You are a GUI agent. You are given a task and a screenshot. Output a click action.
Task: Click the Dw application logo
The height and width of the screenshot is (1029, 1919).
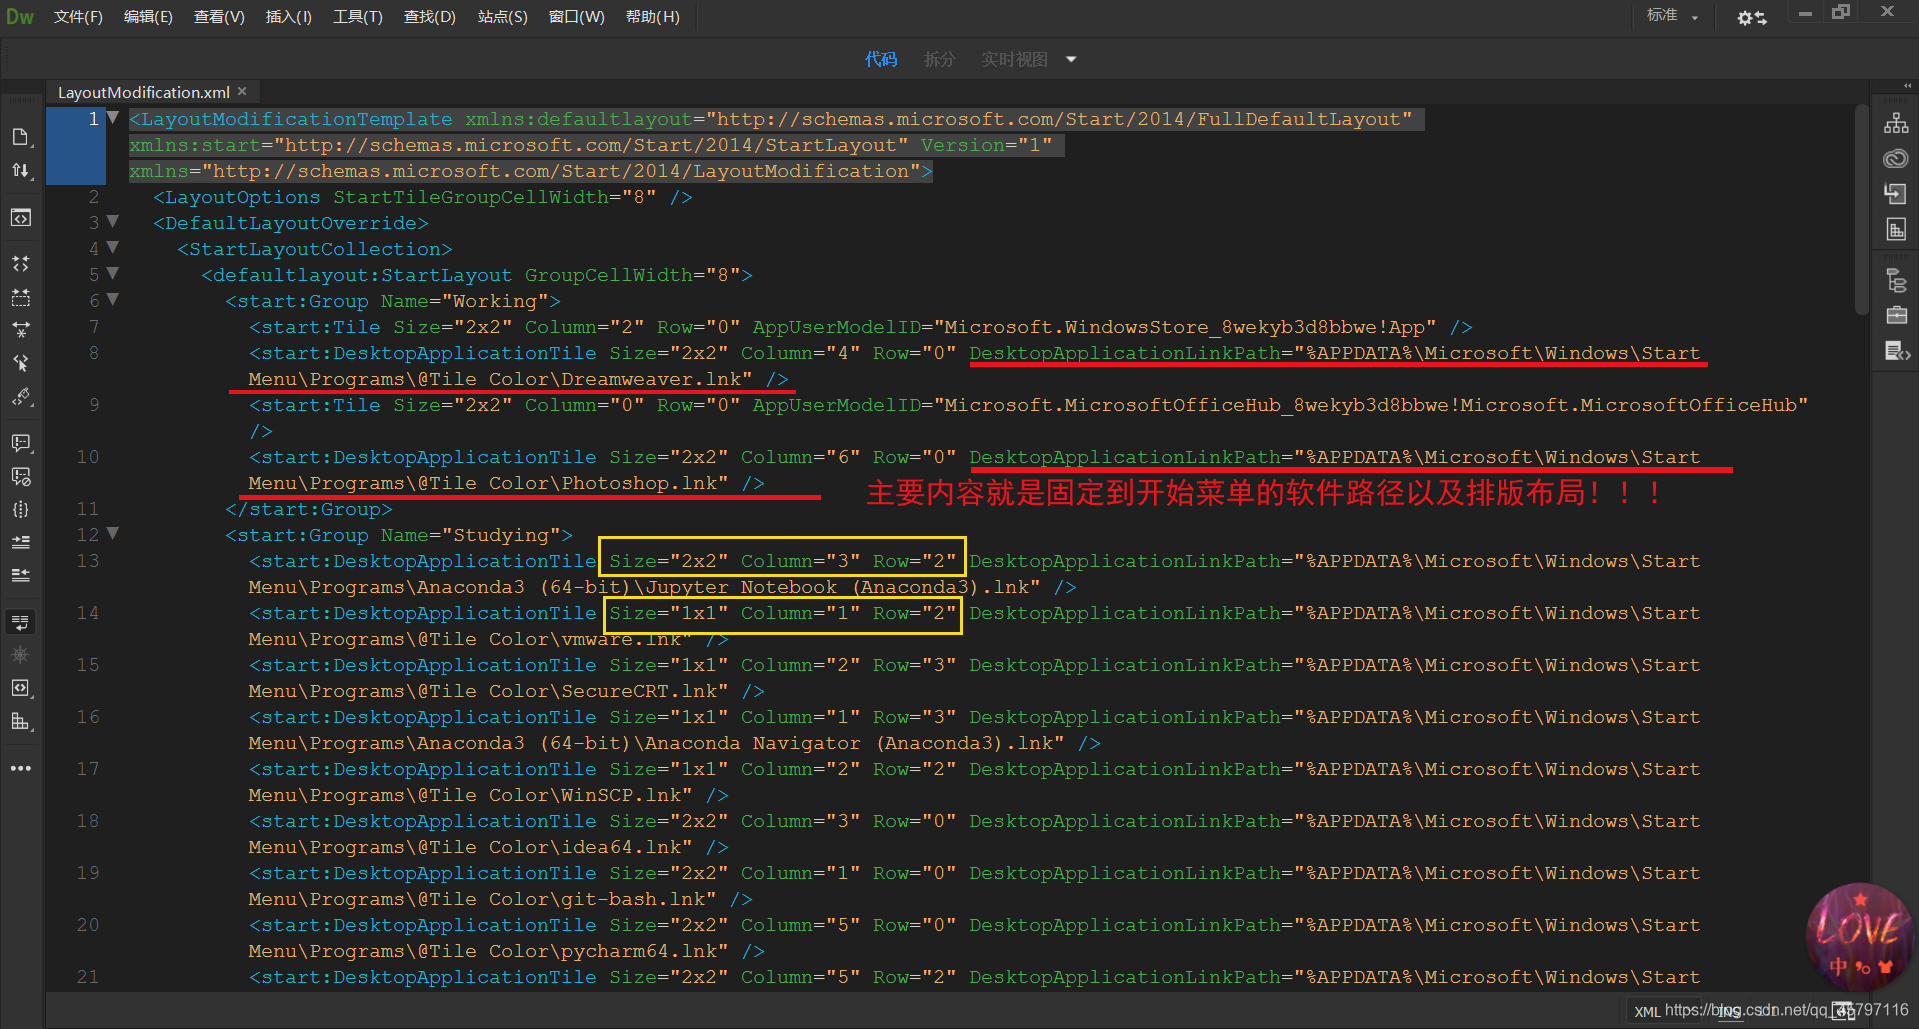pyautogui.click(x=20, y=17)
